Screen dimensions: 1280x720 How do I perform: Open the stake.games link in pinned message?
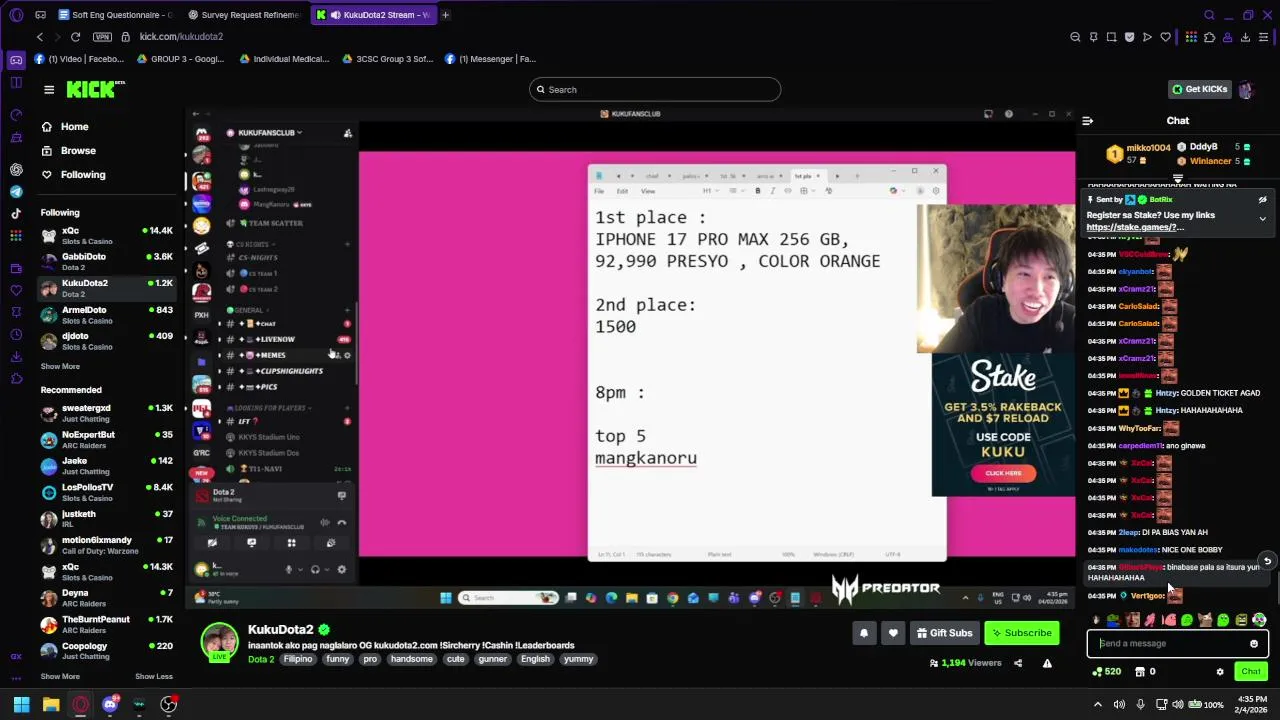pyautogui.click(x=1135, y=227)
